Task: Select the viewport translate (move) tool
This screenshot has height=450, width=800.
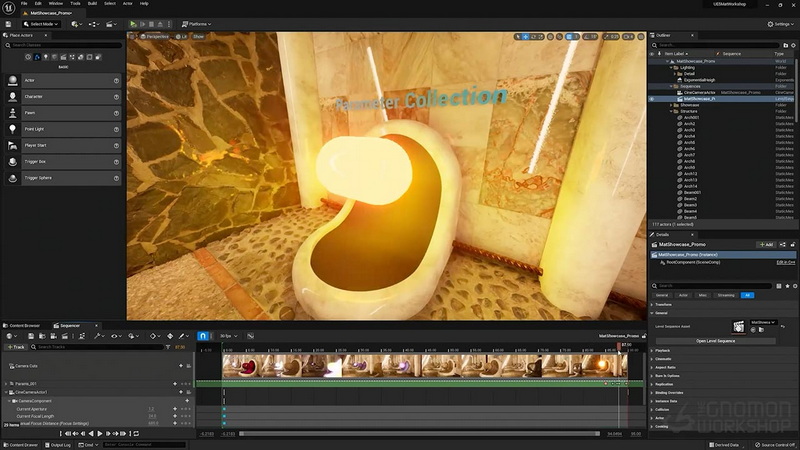Action: (x=526, y=37)
